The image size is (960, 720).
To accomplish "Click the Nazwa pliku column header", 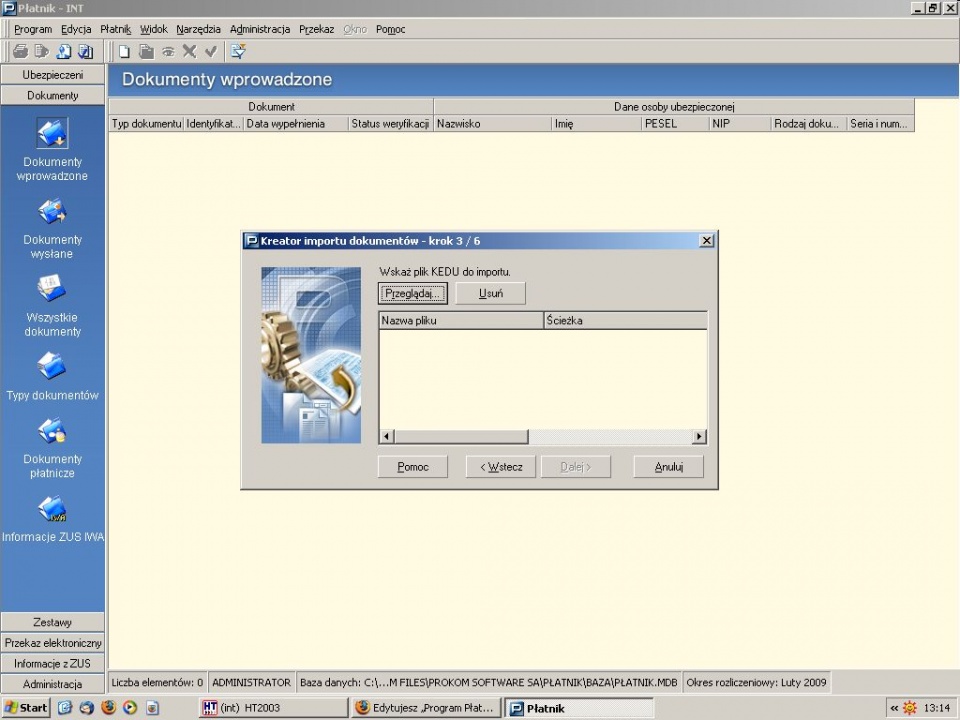I will click(462, 320).
